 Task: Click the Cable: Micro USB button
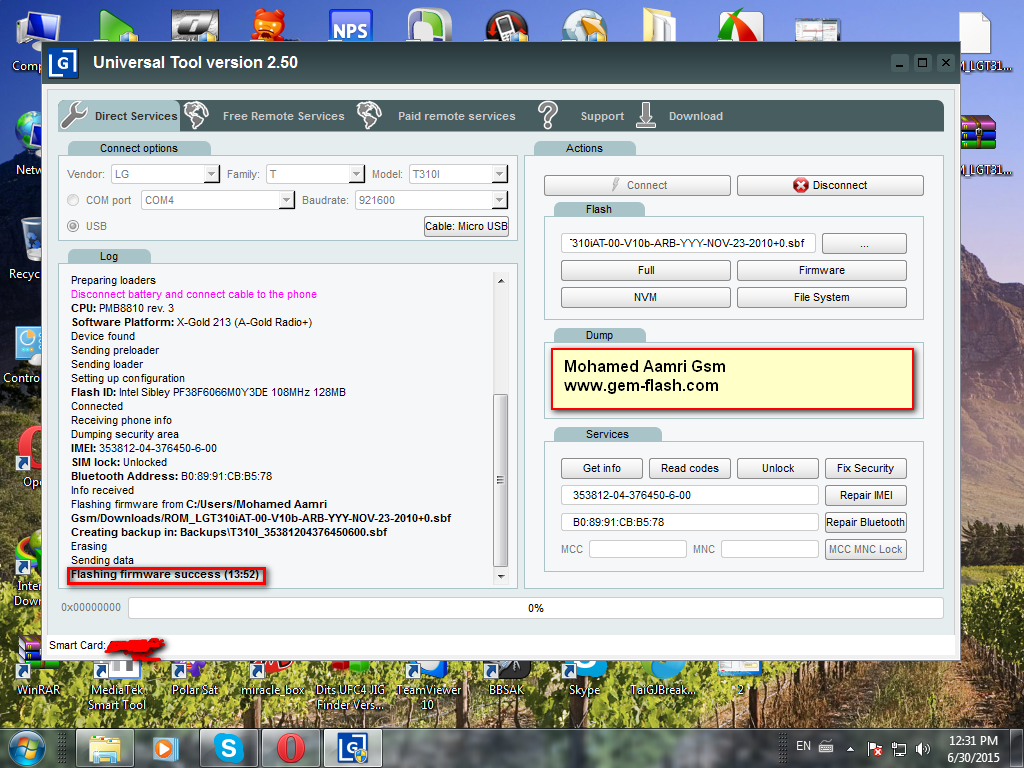tap(466, 226)
